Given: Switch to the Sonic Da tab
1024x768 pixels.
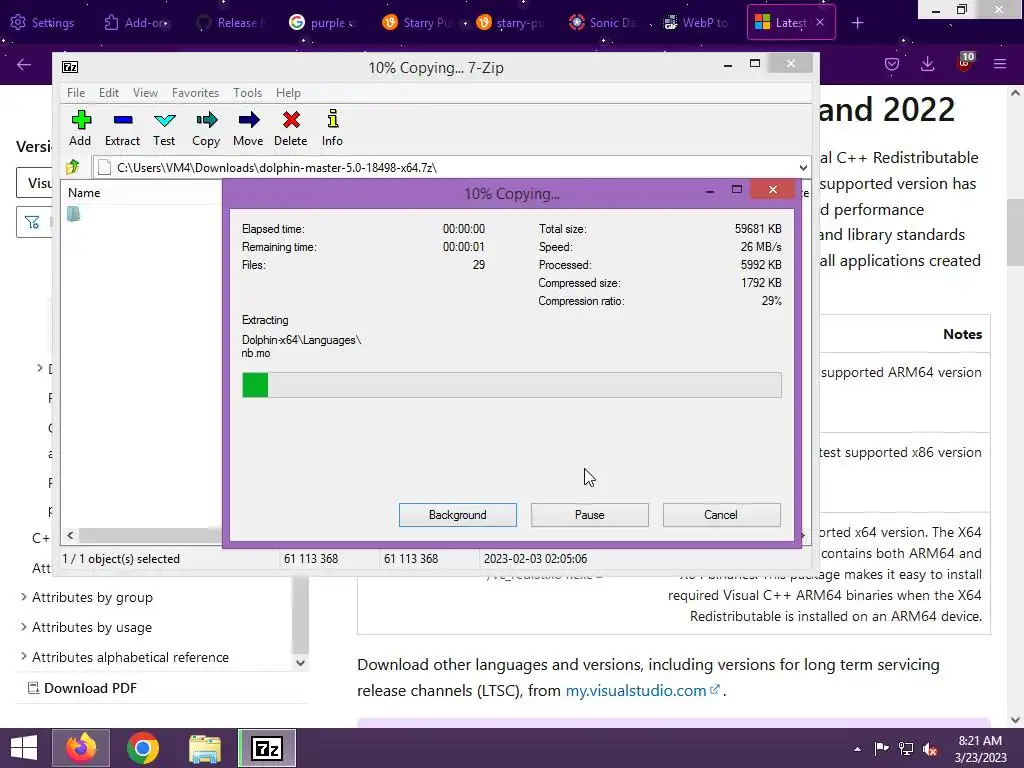Looking at the screenshot, I should click(x=603, y=23).
